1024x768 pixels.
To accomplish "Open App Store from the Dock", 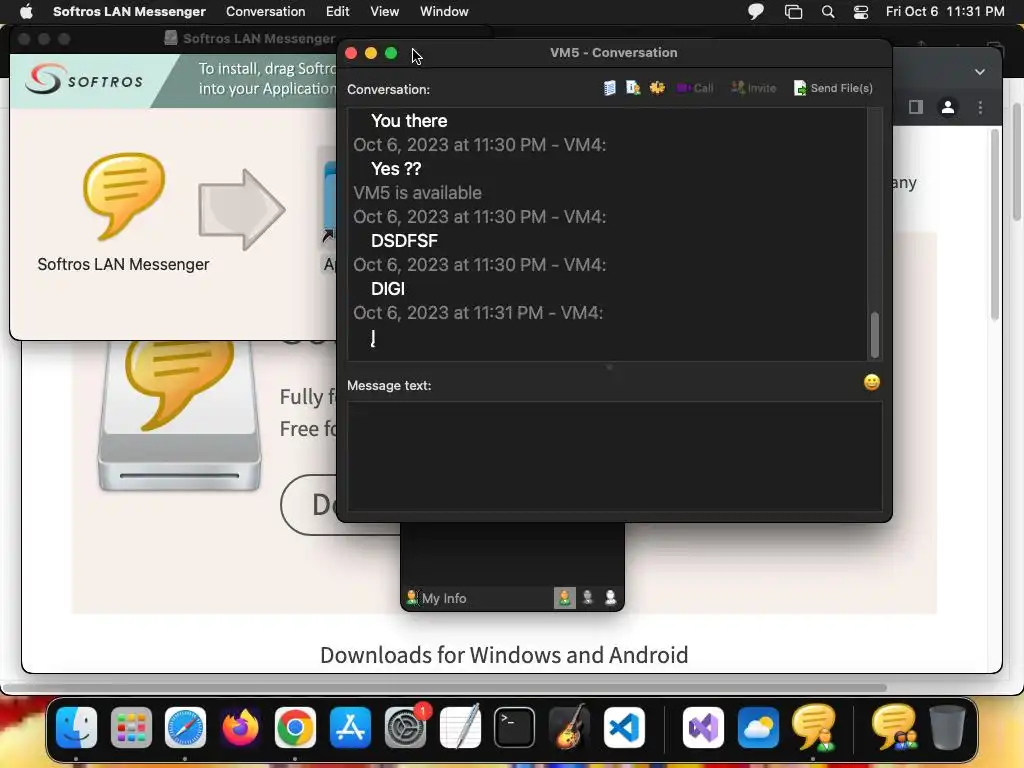I will 350,727.
